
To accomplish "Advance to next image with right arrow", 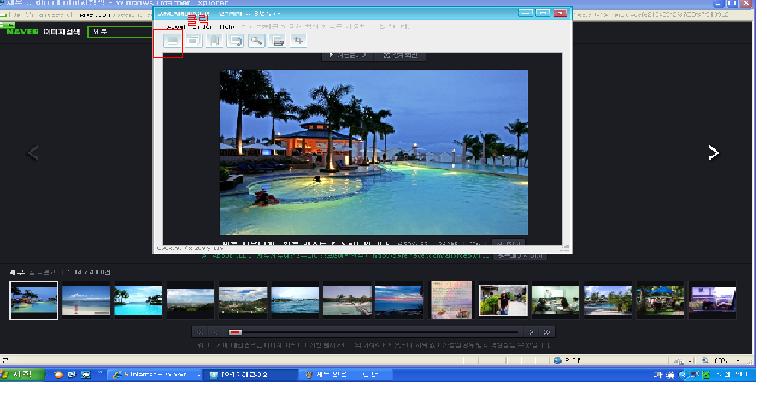I will coord(713,153).
